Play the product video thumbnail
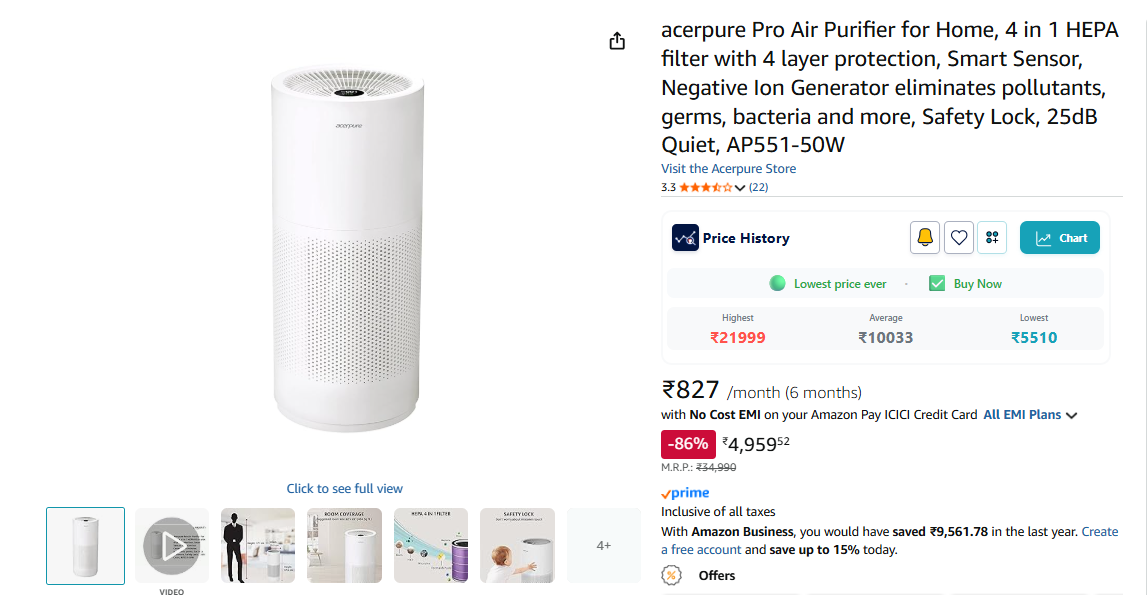This screenshot has width=1147, height=595. click(172, 545)
